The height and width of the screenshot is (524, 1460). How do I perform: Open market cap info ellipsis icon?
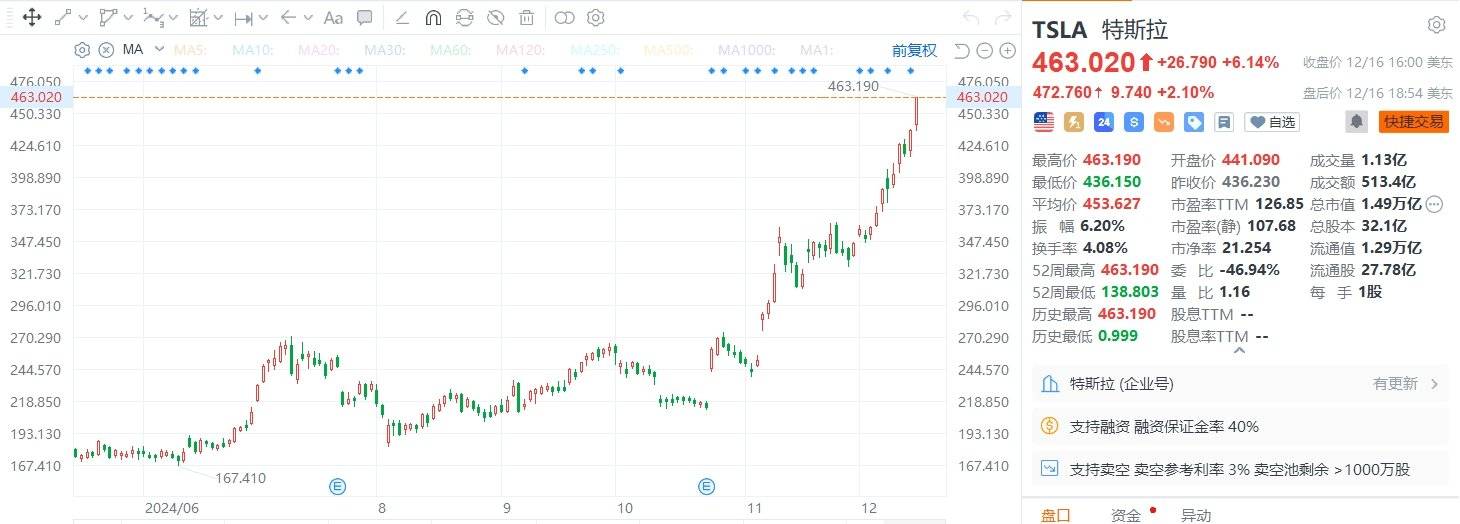point(1435,204)
